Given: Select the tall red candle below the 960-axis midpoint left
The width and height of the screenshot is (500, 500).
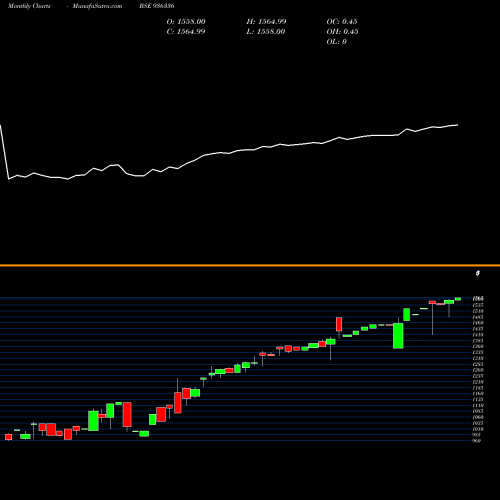Looking at the screenshot, I should [127, 414].
